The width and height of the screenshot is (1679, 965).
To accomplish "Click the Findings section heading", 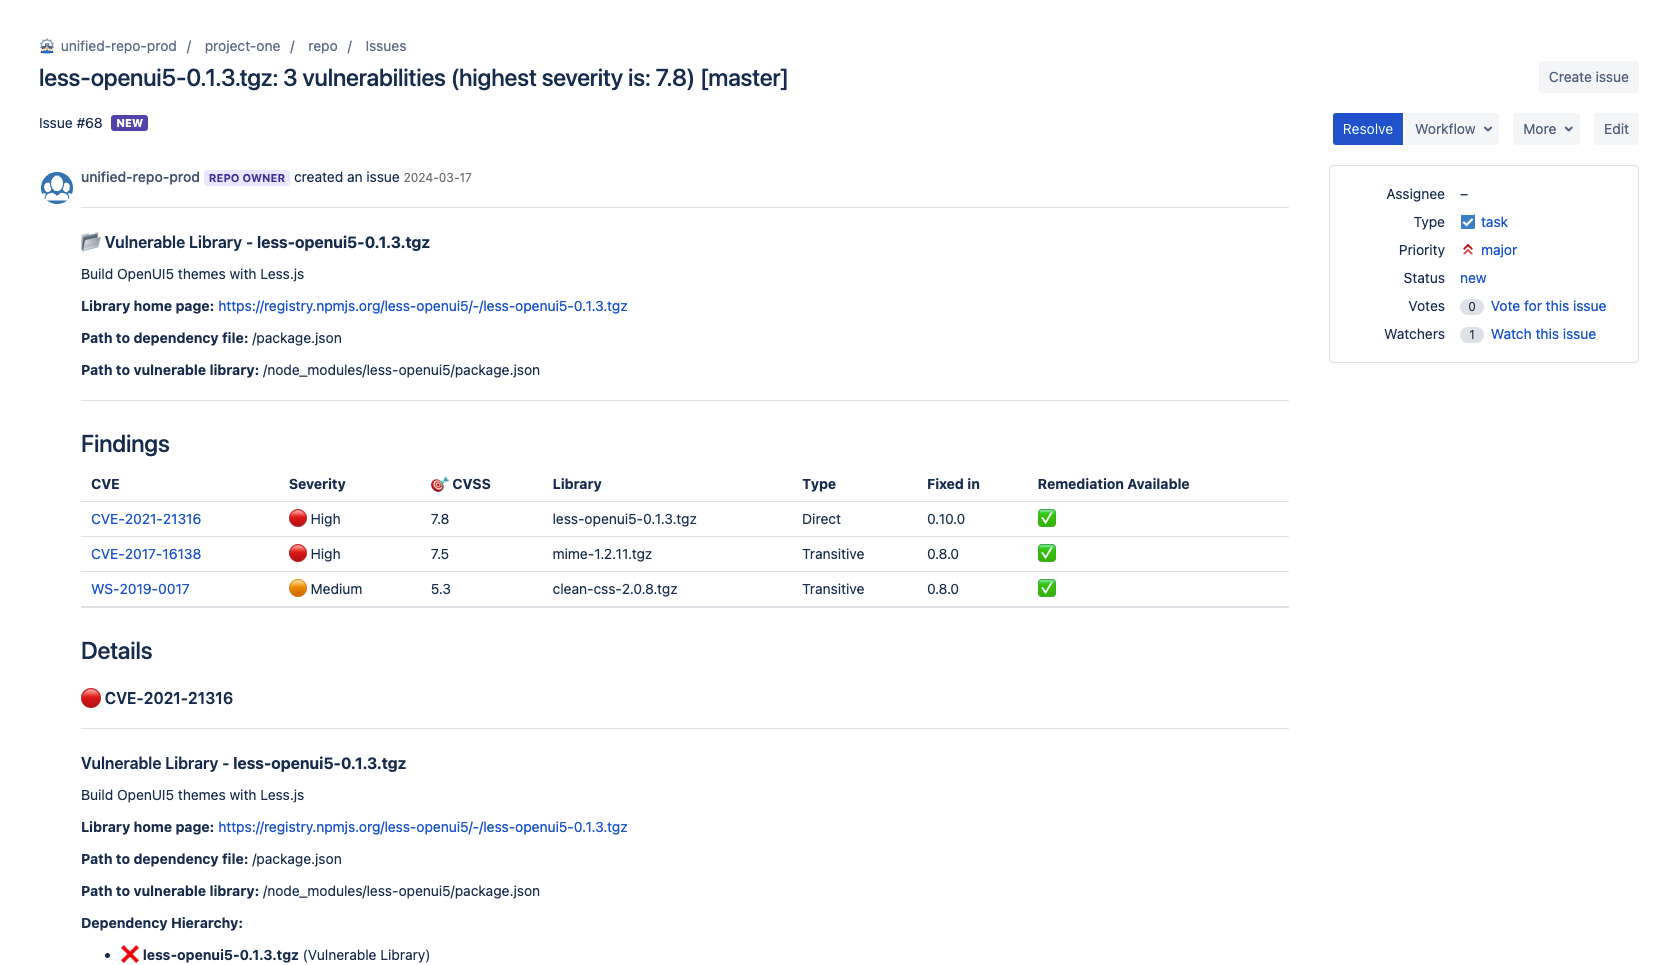I will [x=125, y=444].
